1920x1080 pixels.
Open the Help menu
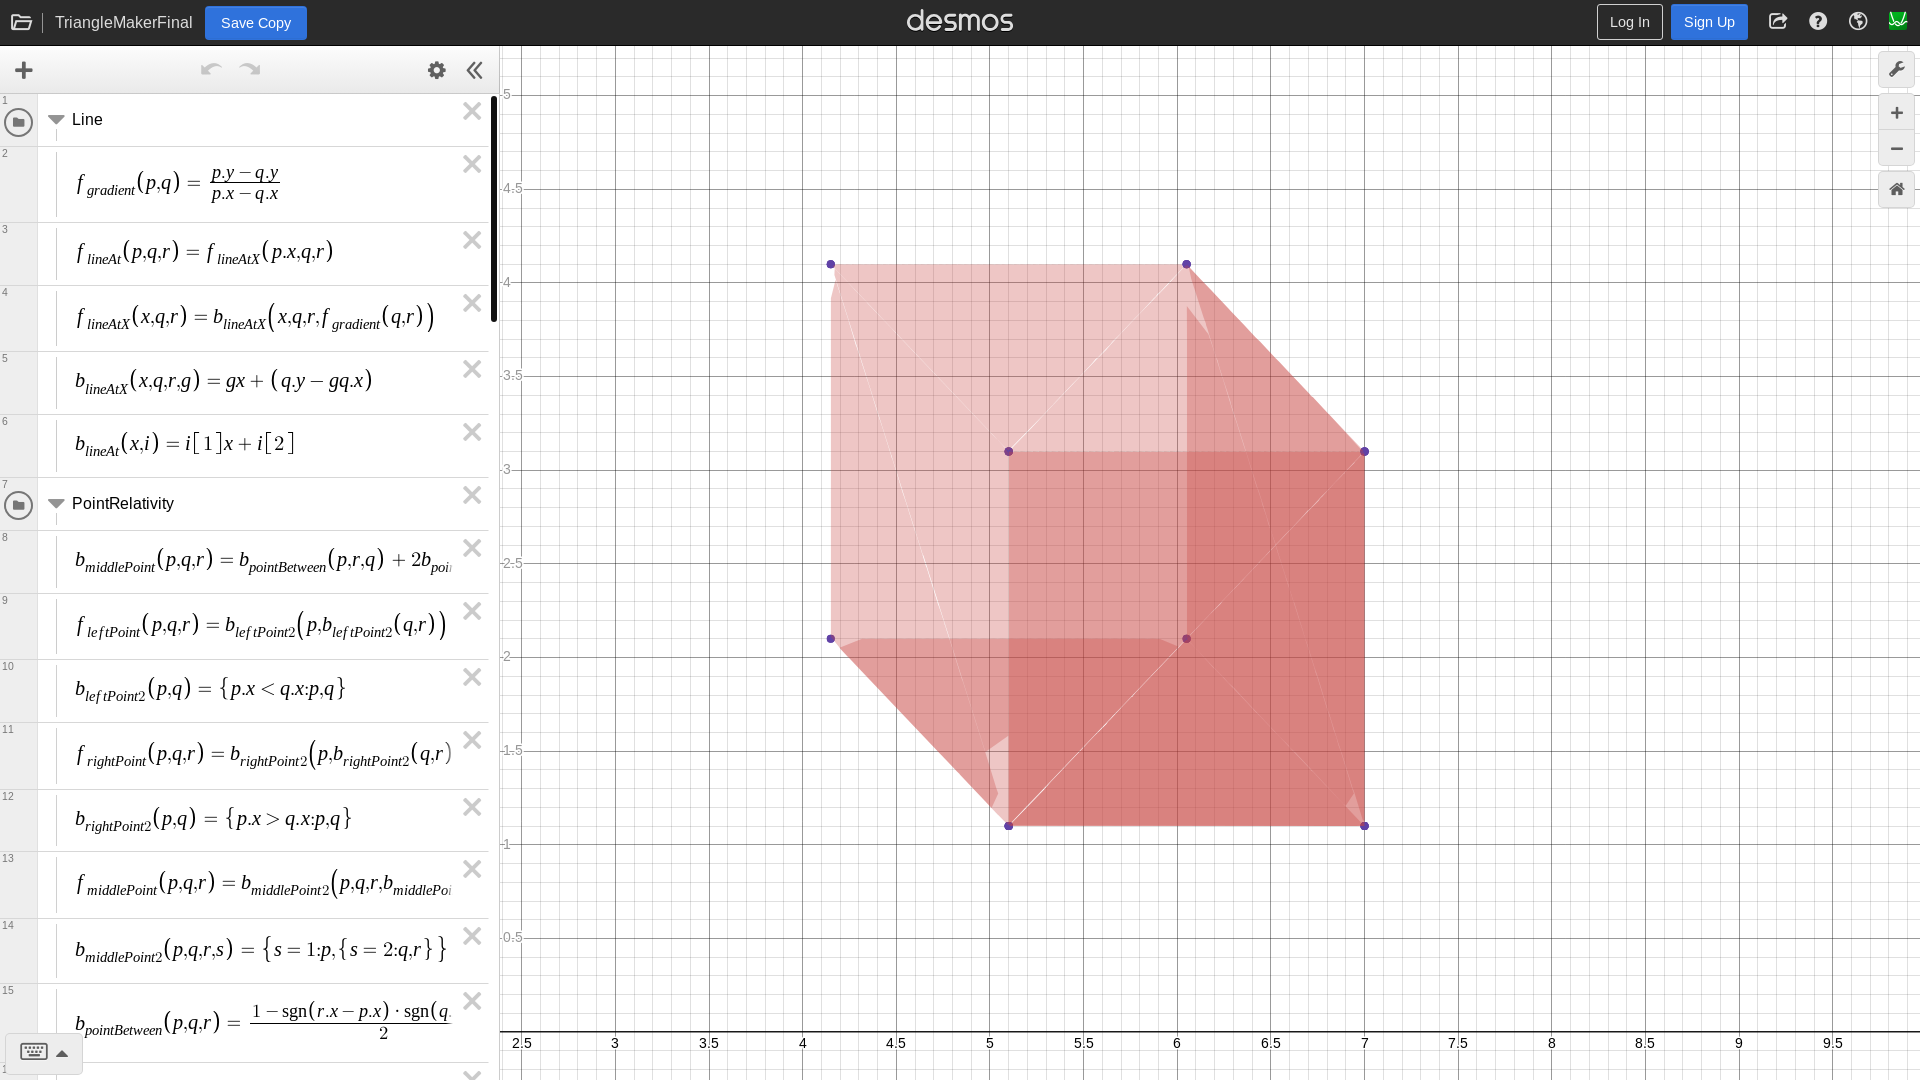[x=1818, y=22]
